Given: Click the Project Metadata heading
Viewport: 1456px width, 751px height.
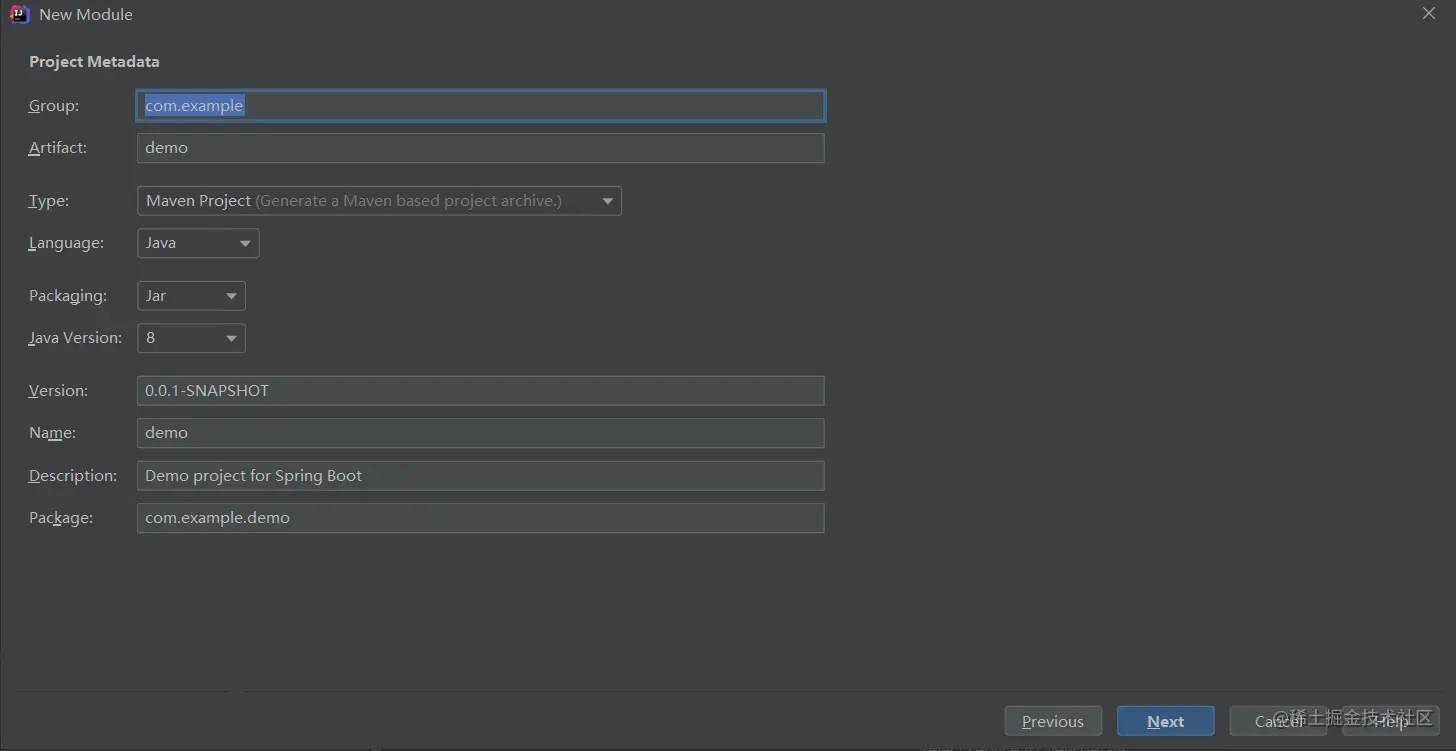Looking at the screenshot, I should coord(94,62).
